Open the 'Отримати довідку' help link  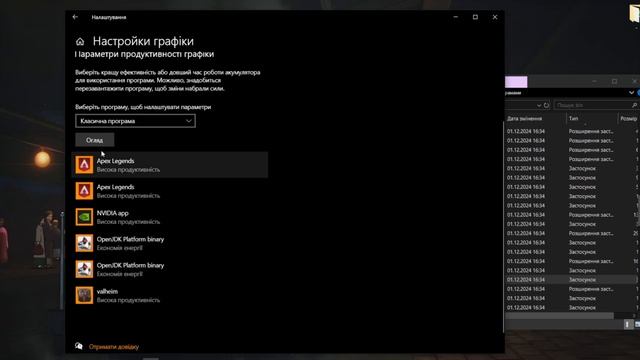[114, 347]
